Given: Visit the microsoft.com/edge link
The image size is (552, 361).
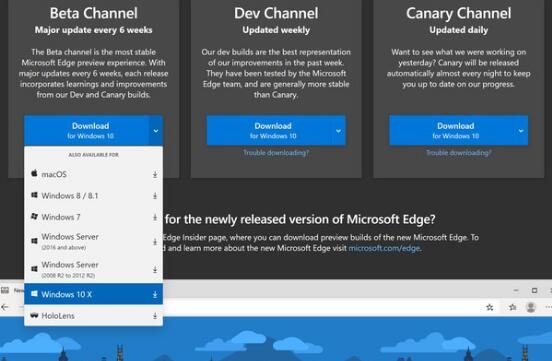Looking at the screenshot, I should pos(384,248).
